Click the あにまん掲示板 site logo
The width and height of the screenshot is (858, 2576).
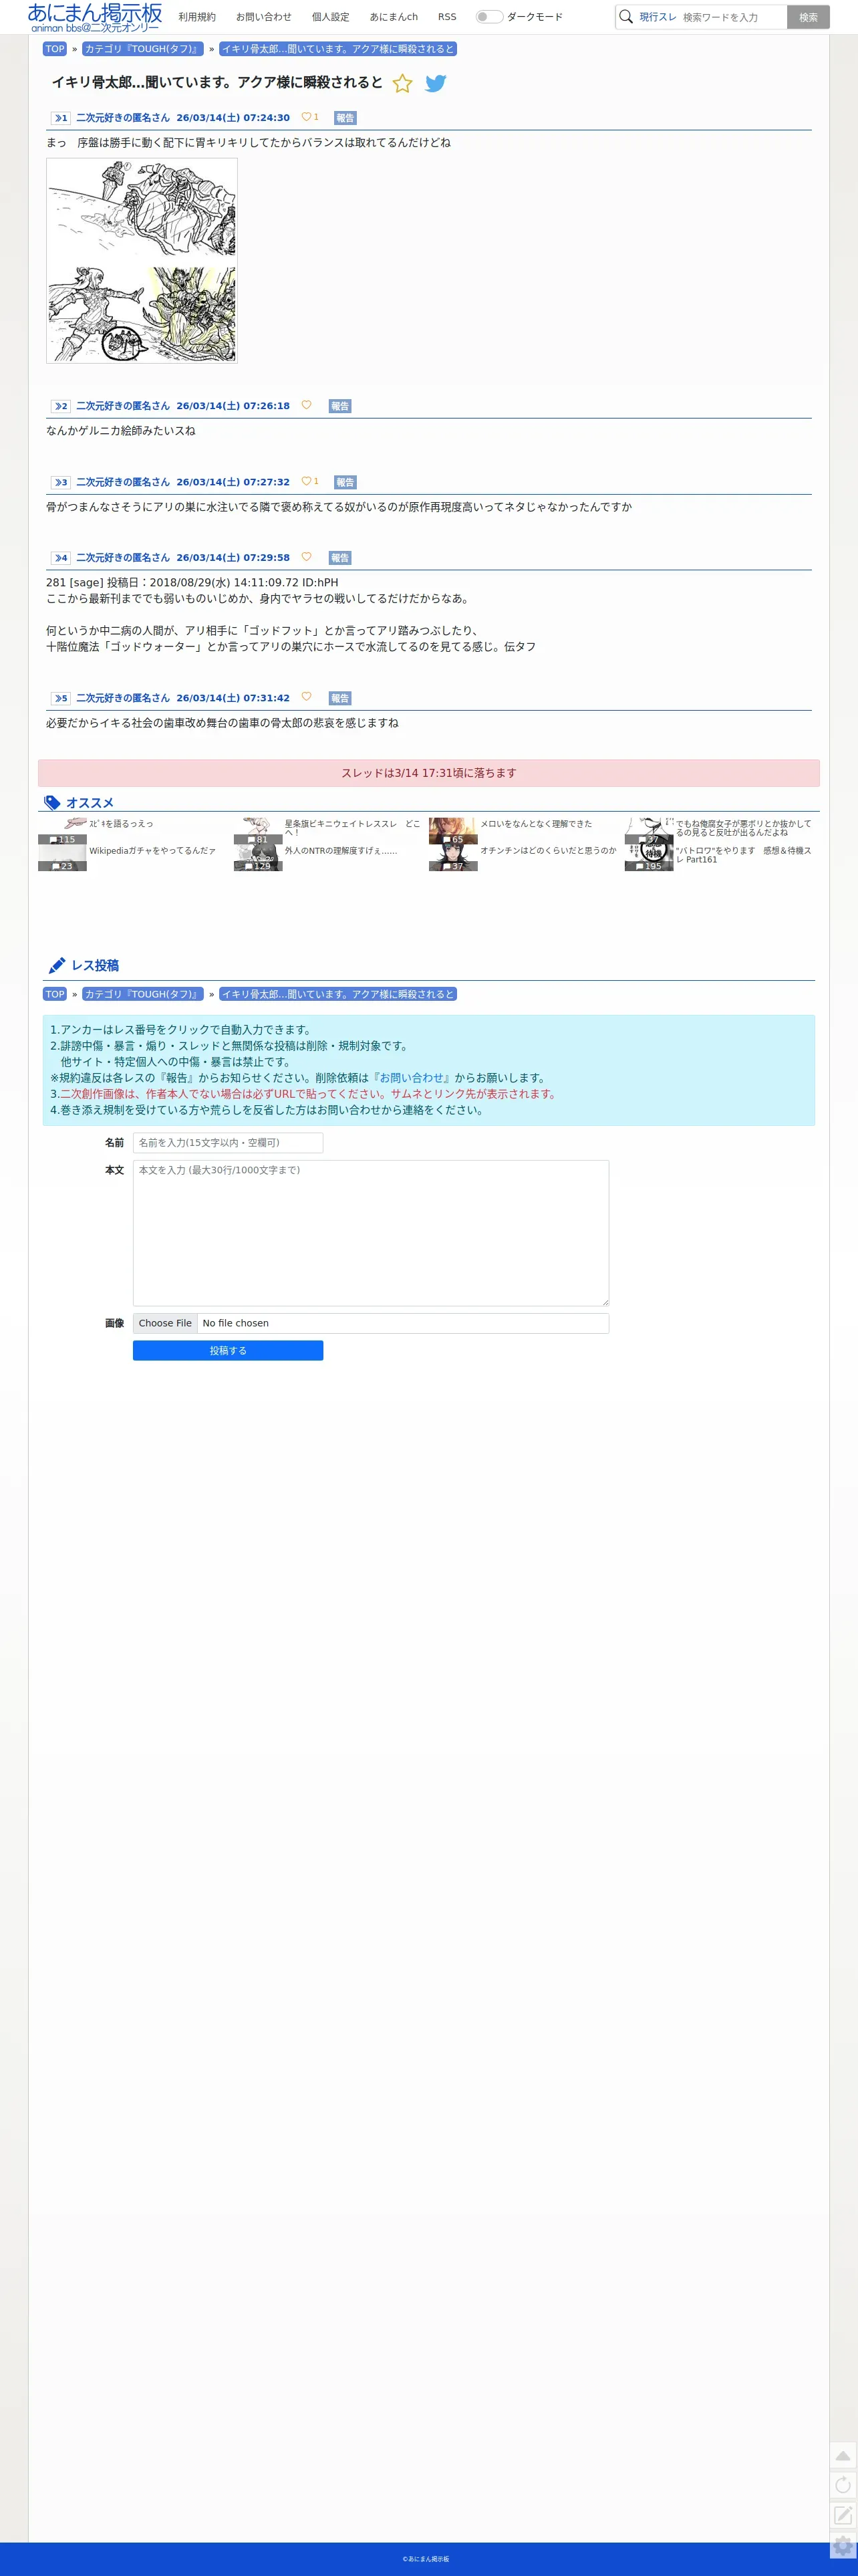pos(95,17)
